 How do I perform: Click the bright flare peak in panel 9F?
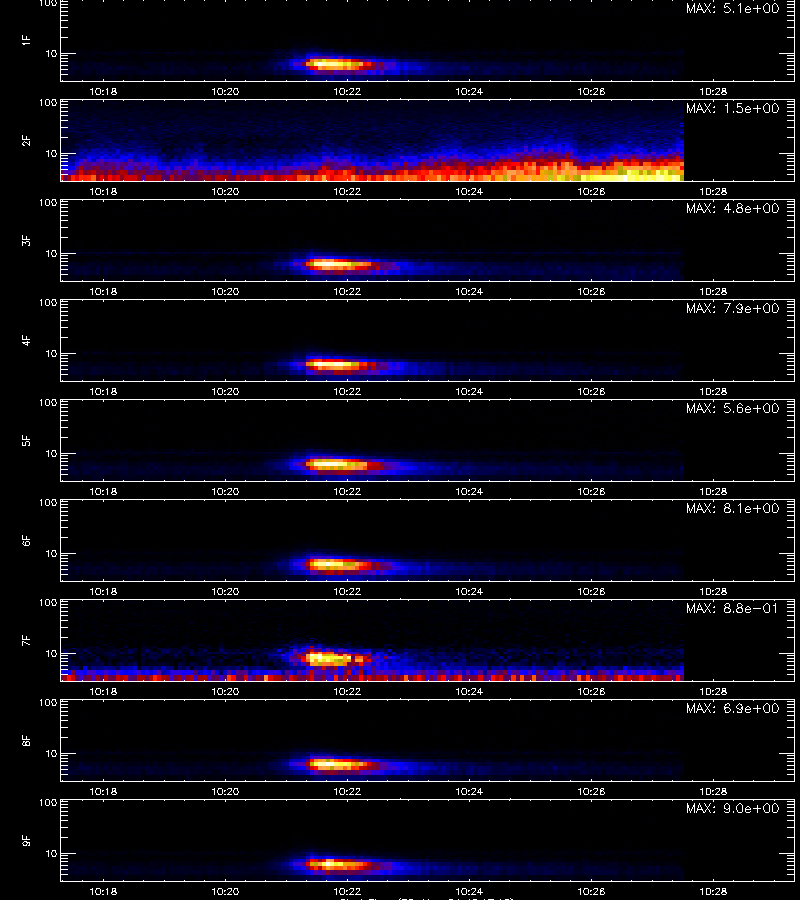click(x=336, y=864)
